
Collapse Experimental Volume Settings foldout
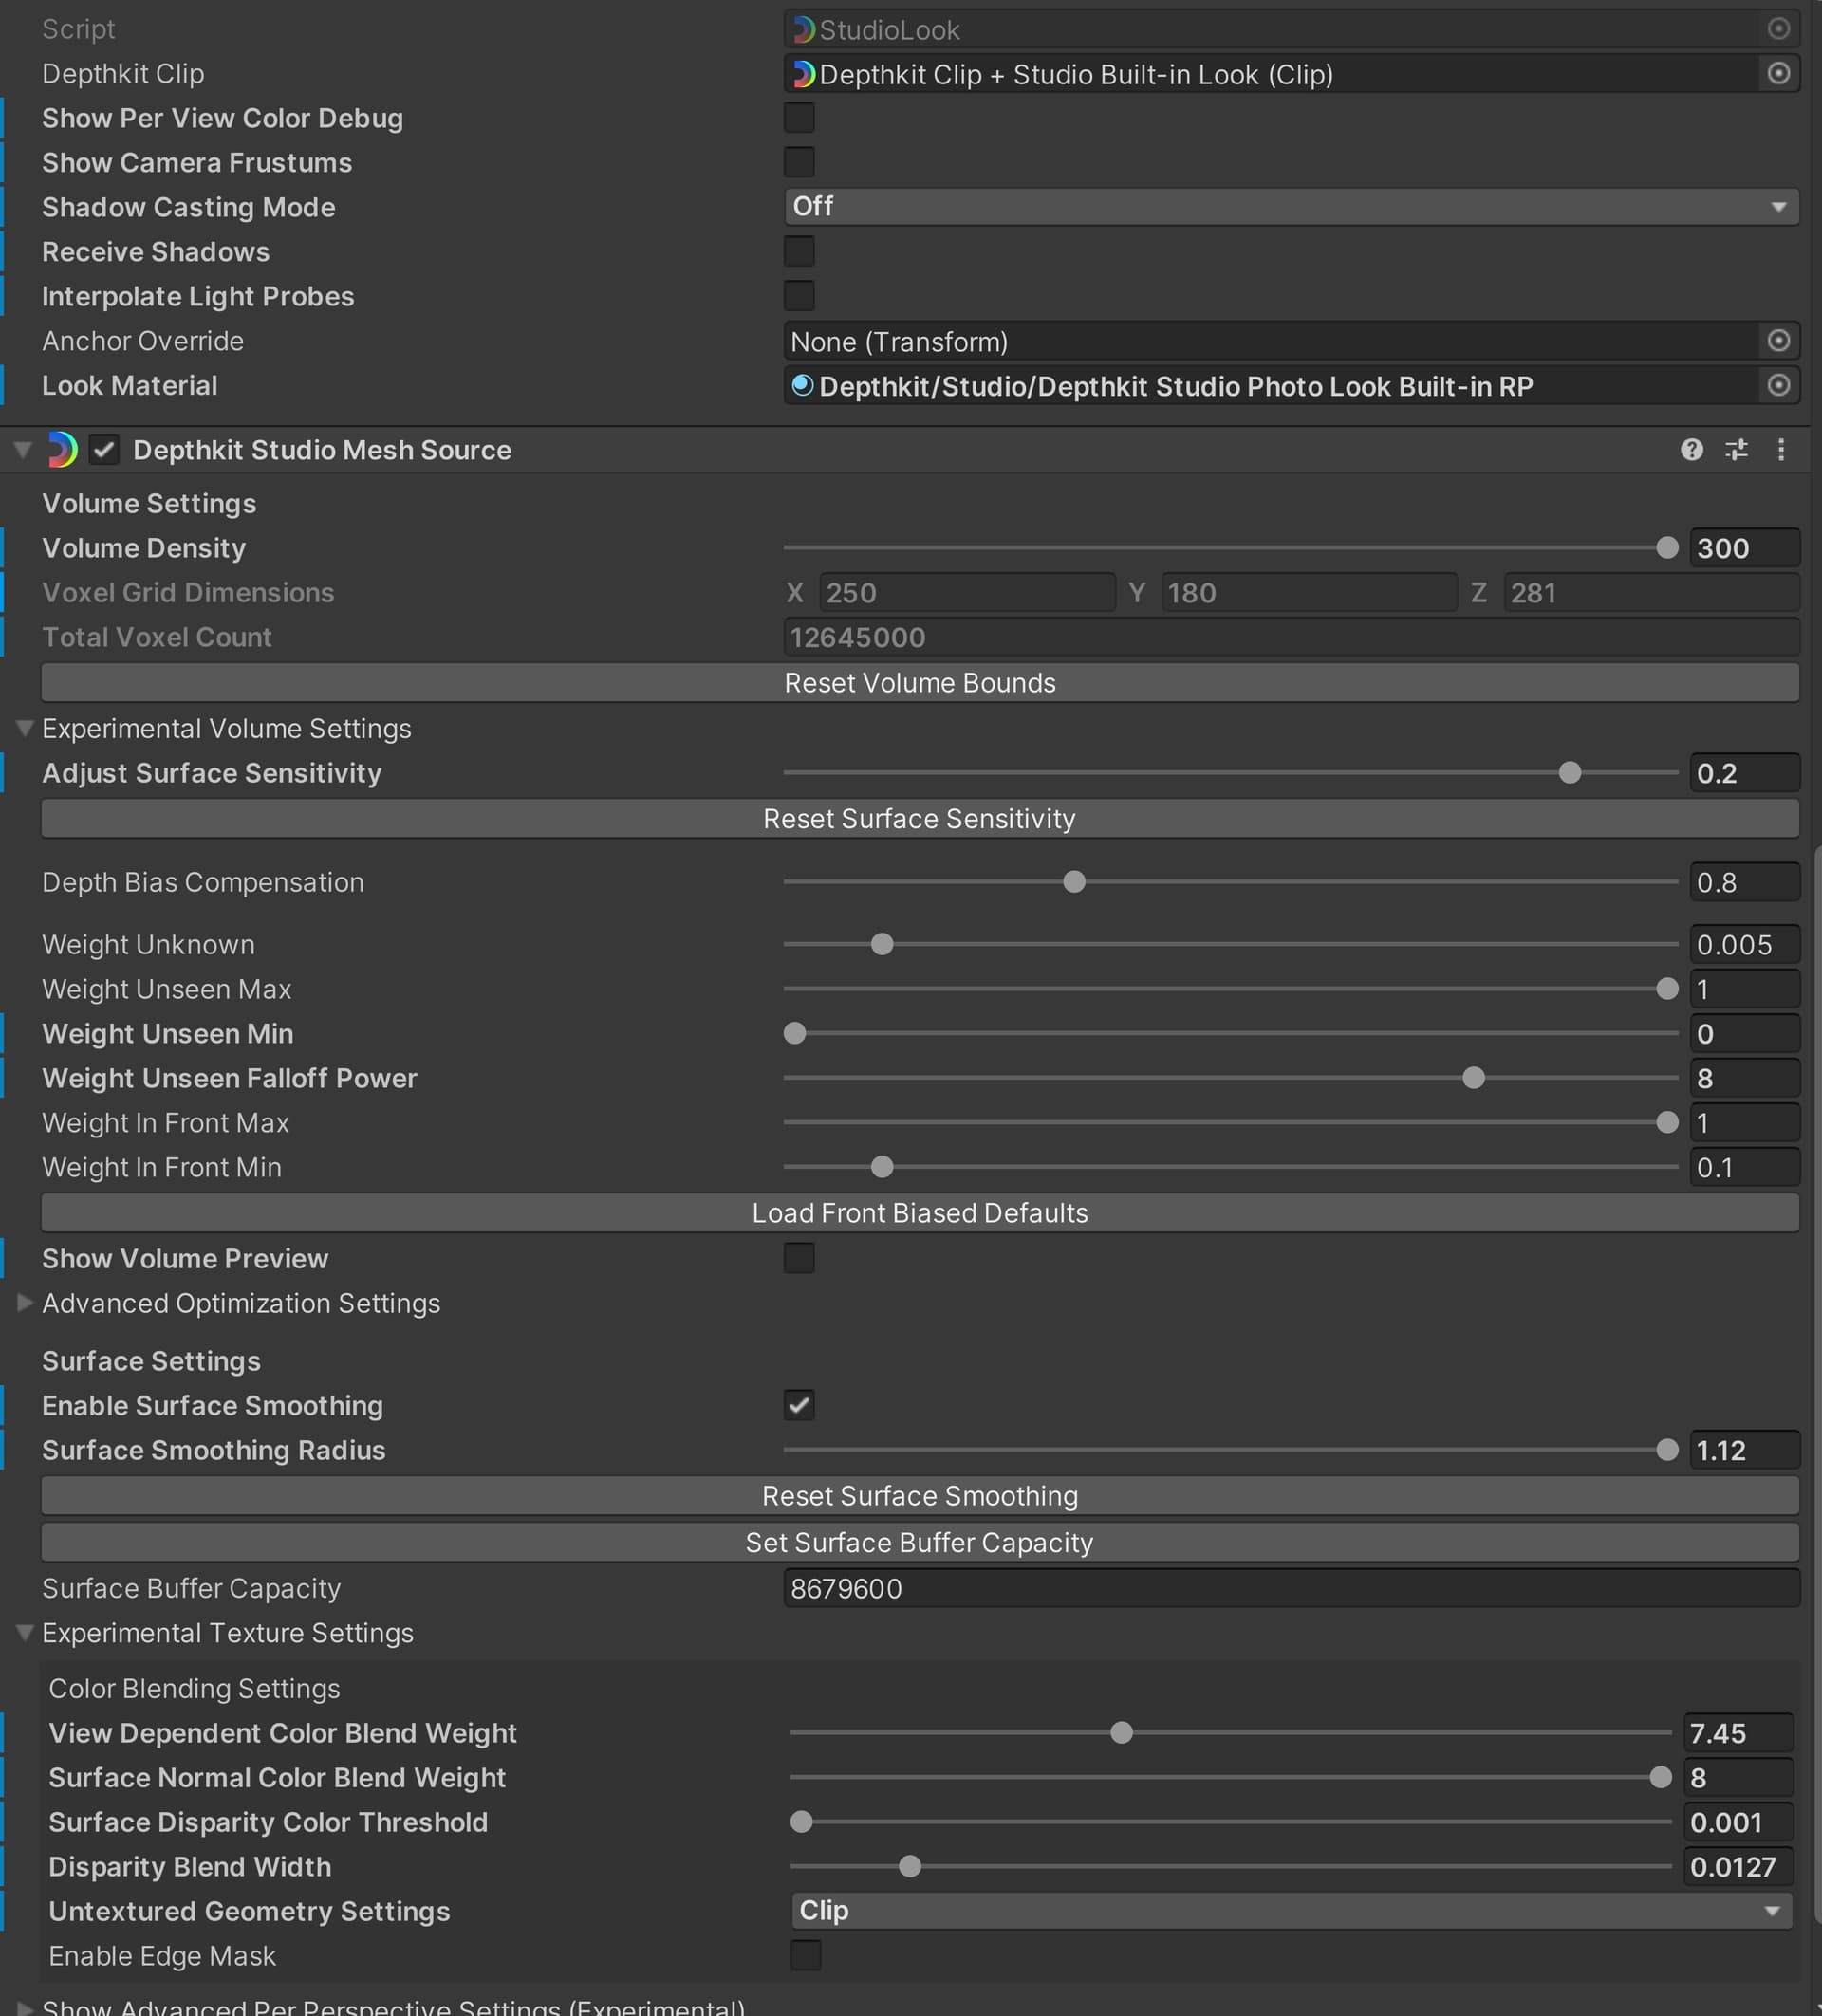[x=26, y=728]
